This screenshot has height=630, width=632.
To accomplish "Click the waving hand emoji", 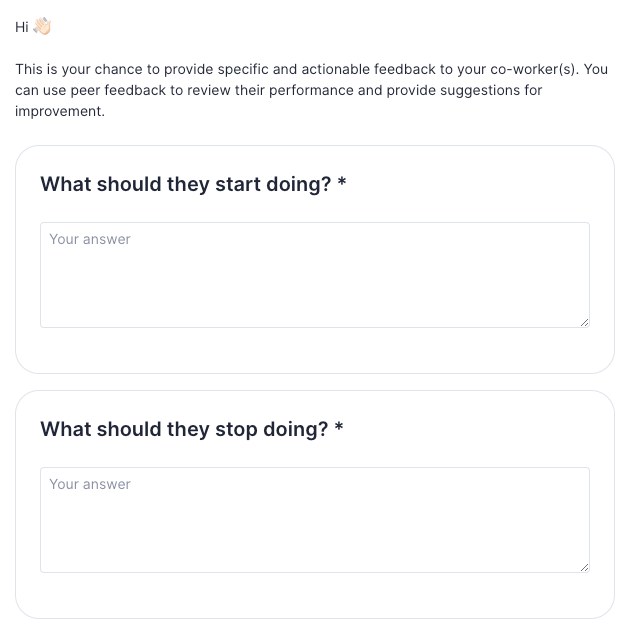I will pos(42,28).
